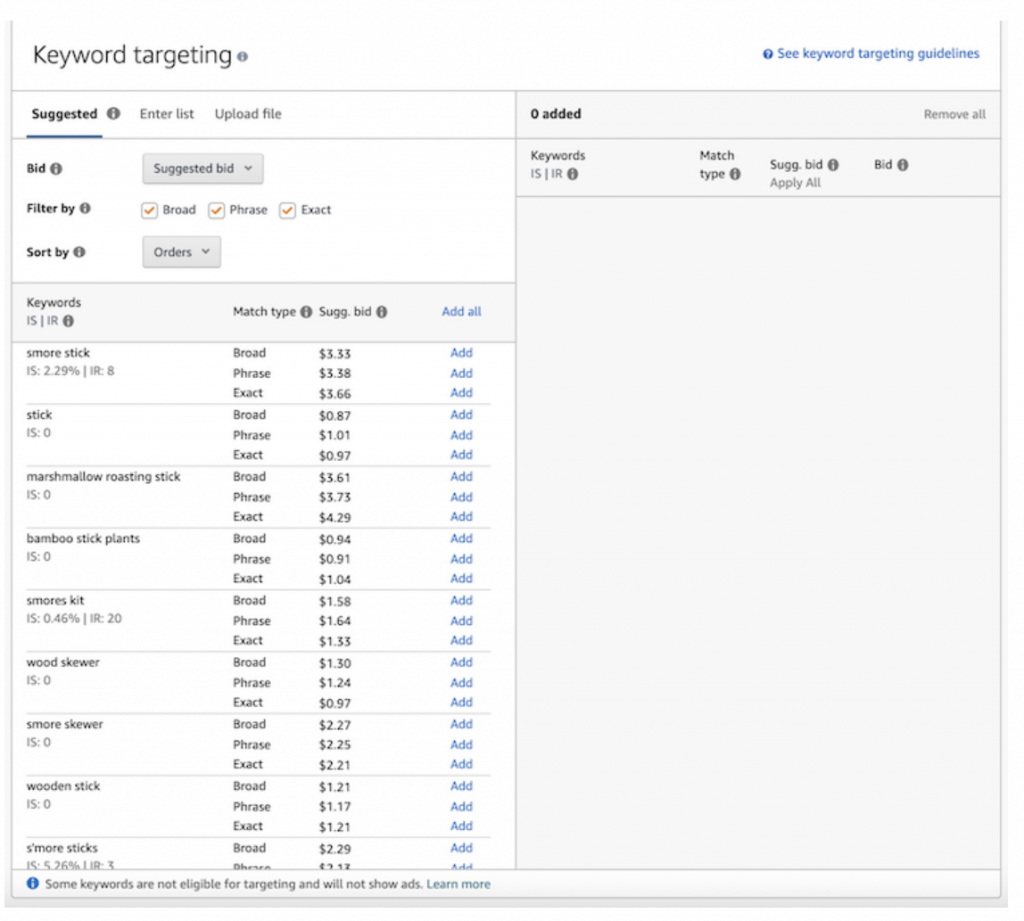Add smore skewer as Broad match
The width and height of the screenshot is (1024, 921).
point(461,724)
